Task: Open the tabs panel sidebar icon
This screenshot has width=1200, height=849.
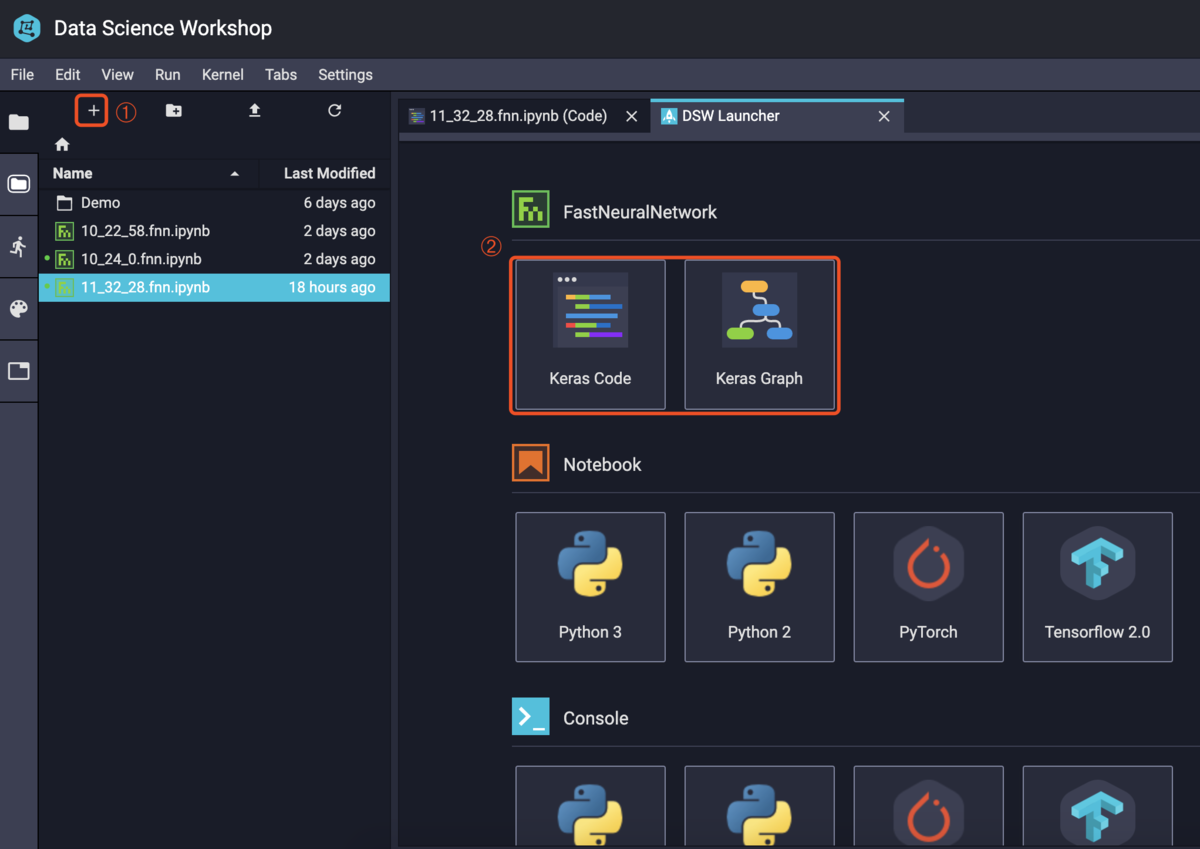Action: [19, 371]
